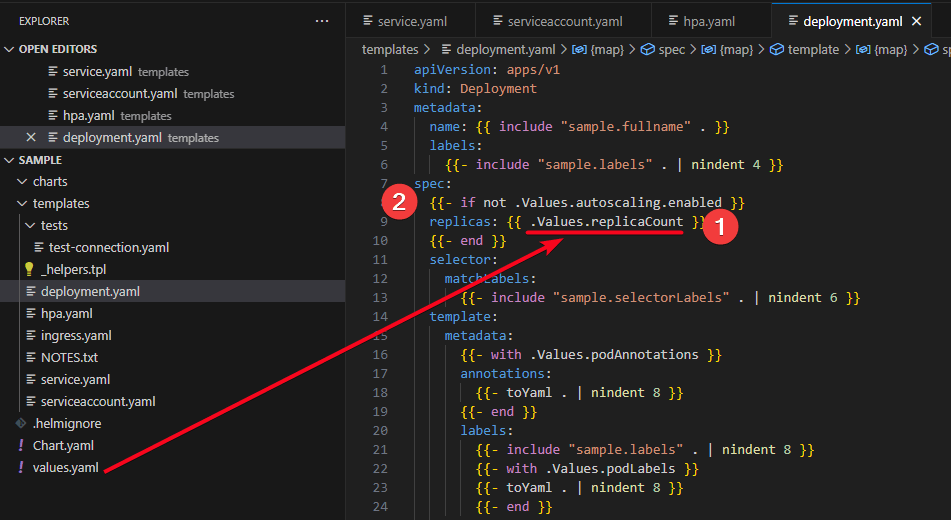Click the exclamation icon beside Chart.yaml
951x520 pixels.
click(x=21, y=445)
